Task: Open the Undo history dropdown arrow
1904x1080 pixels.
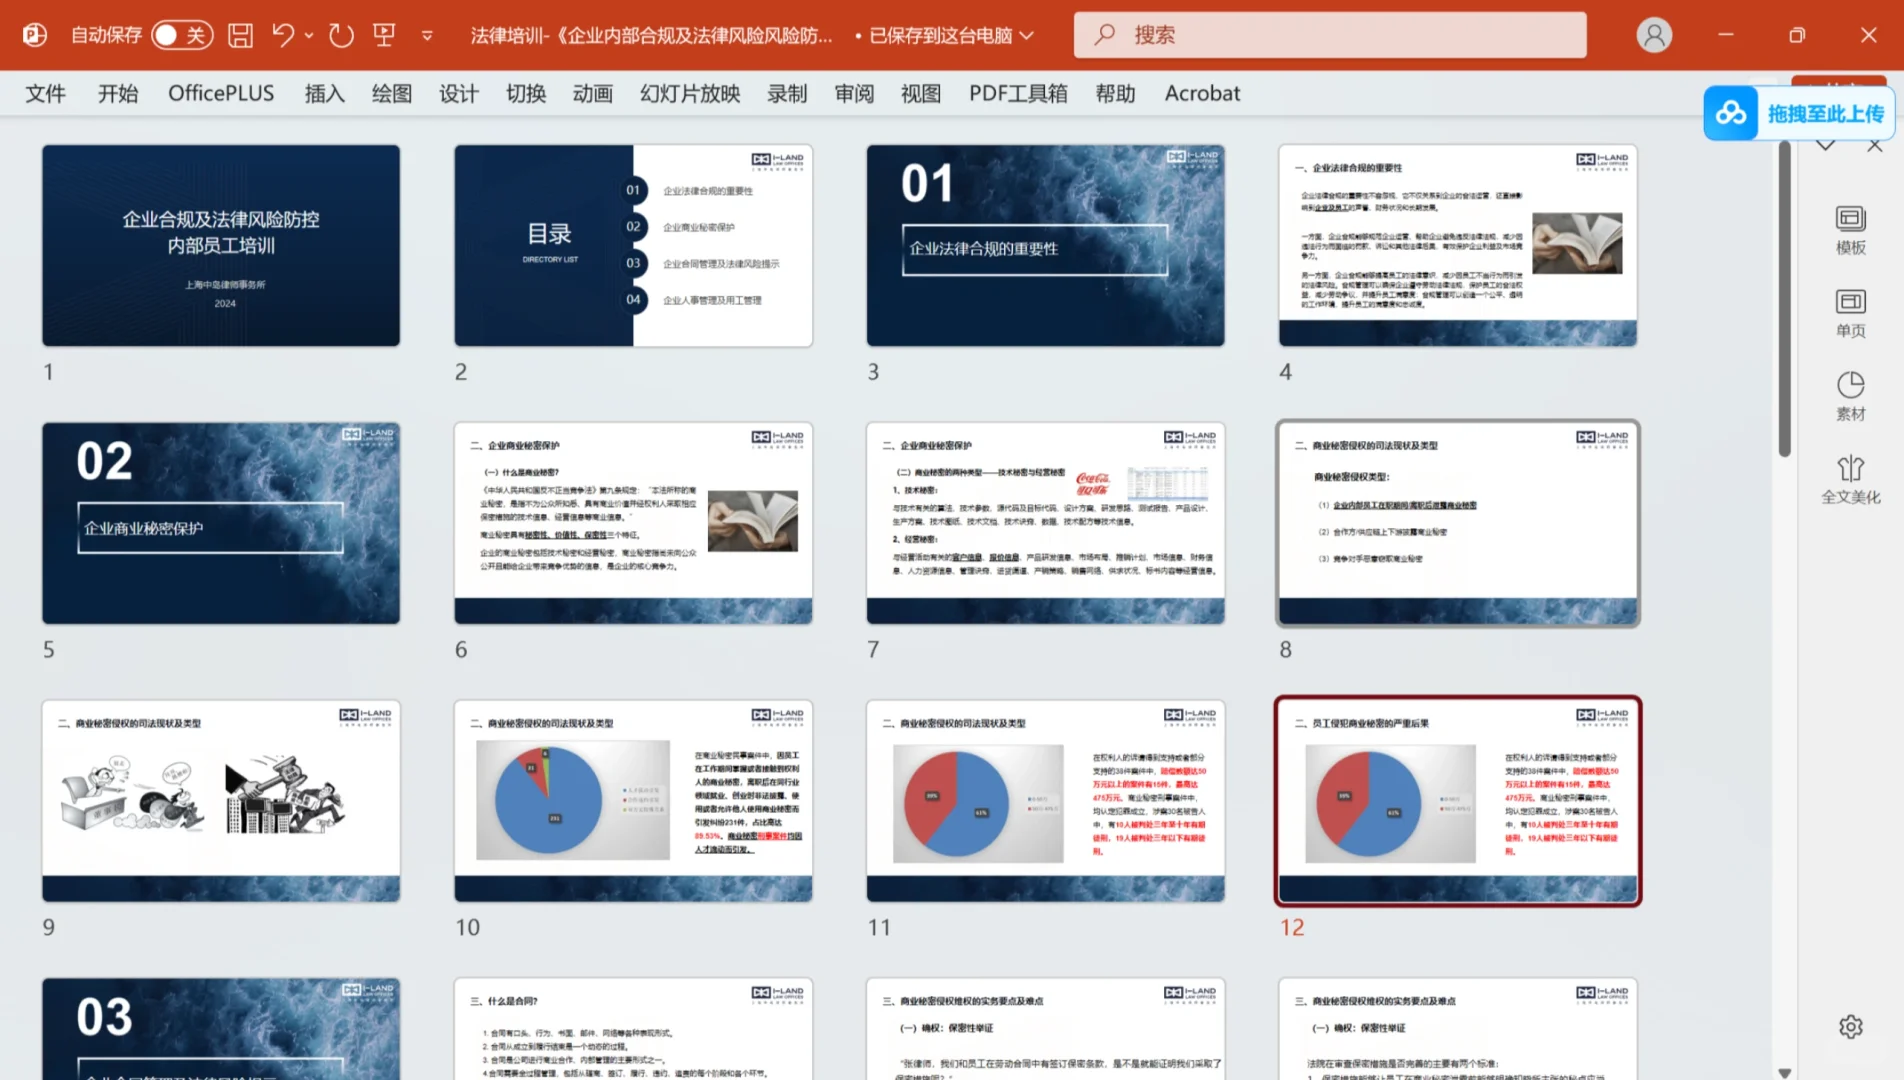Action: click(309, 35)
